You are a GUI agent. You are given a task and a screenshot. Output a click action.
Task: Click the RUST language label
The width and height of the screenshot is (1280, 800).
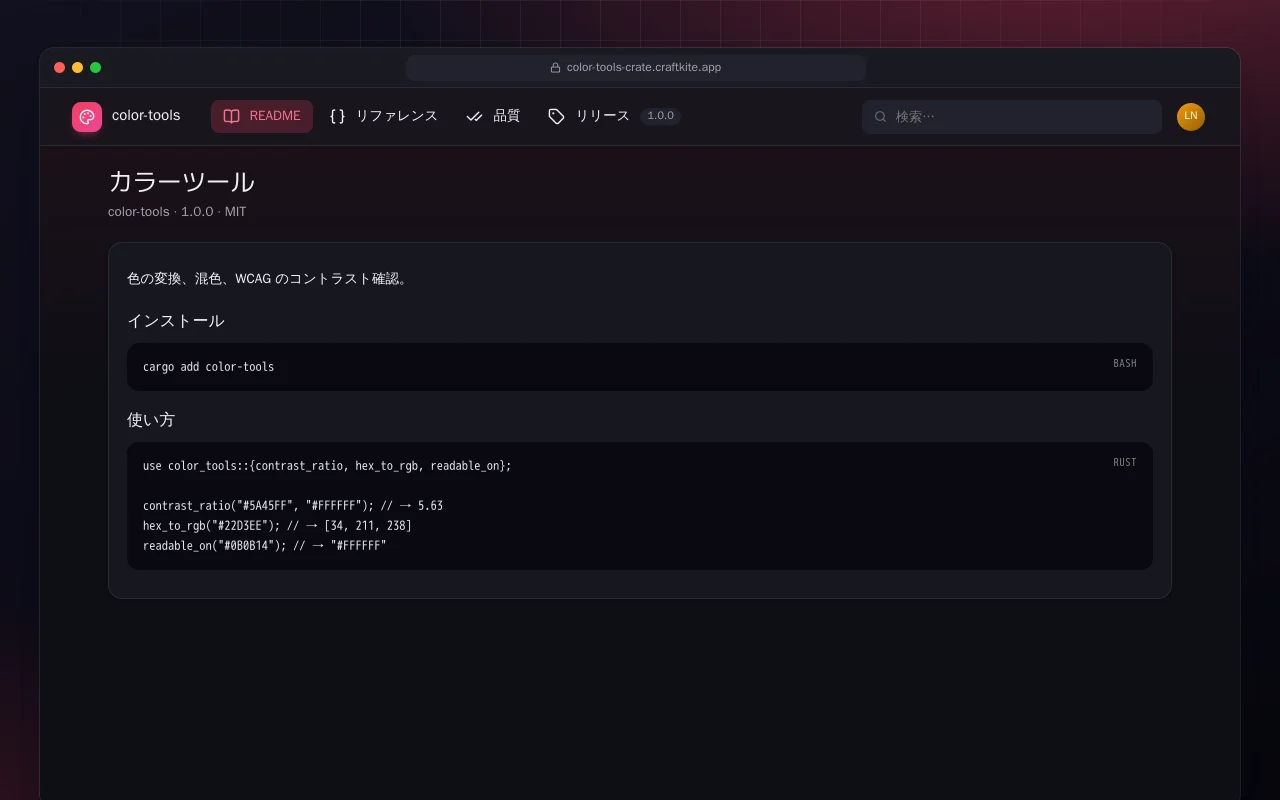1125,463
